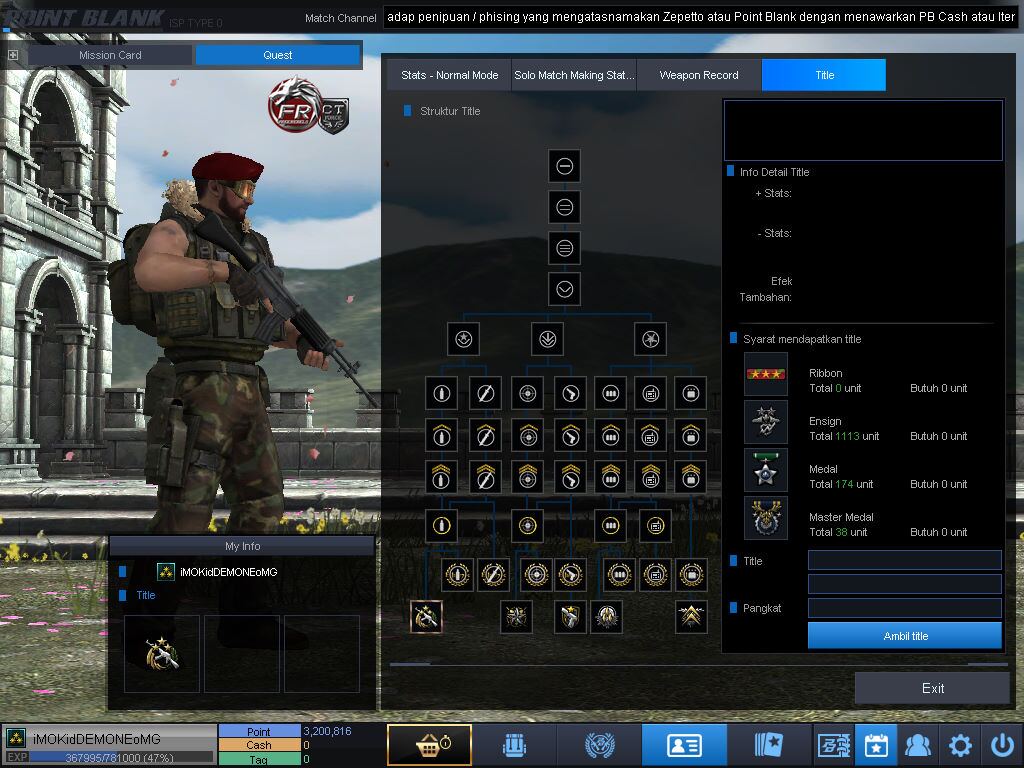Click the "Total 174 unit" Medal text
Screen dimensions: 1024x768
pyautogui.click(x=841, y=485)
